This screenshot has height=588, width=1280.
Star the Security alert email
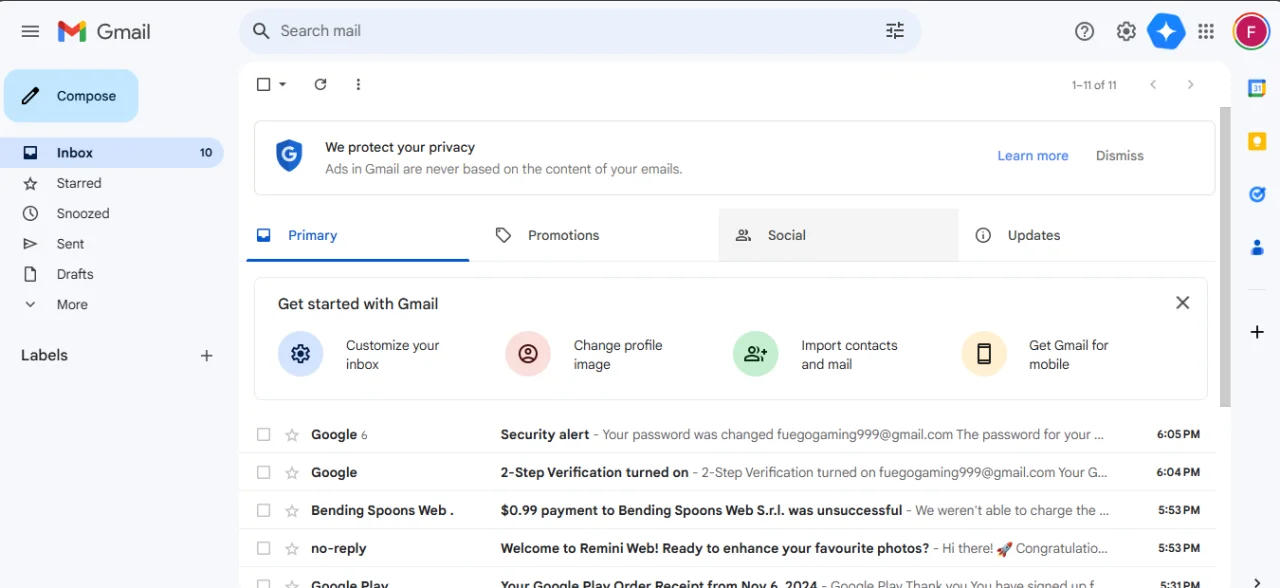pos(292,434)
